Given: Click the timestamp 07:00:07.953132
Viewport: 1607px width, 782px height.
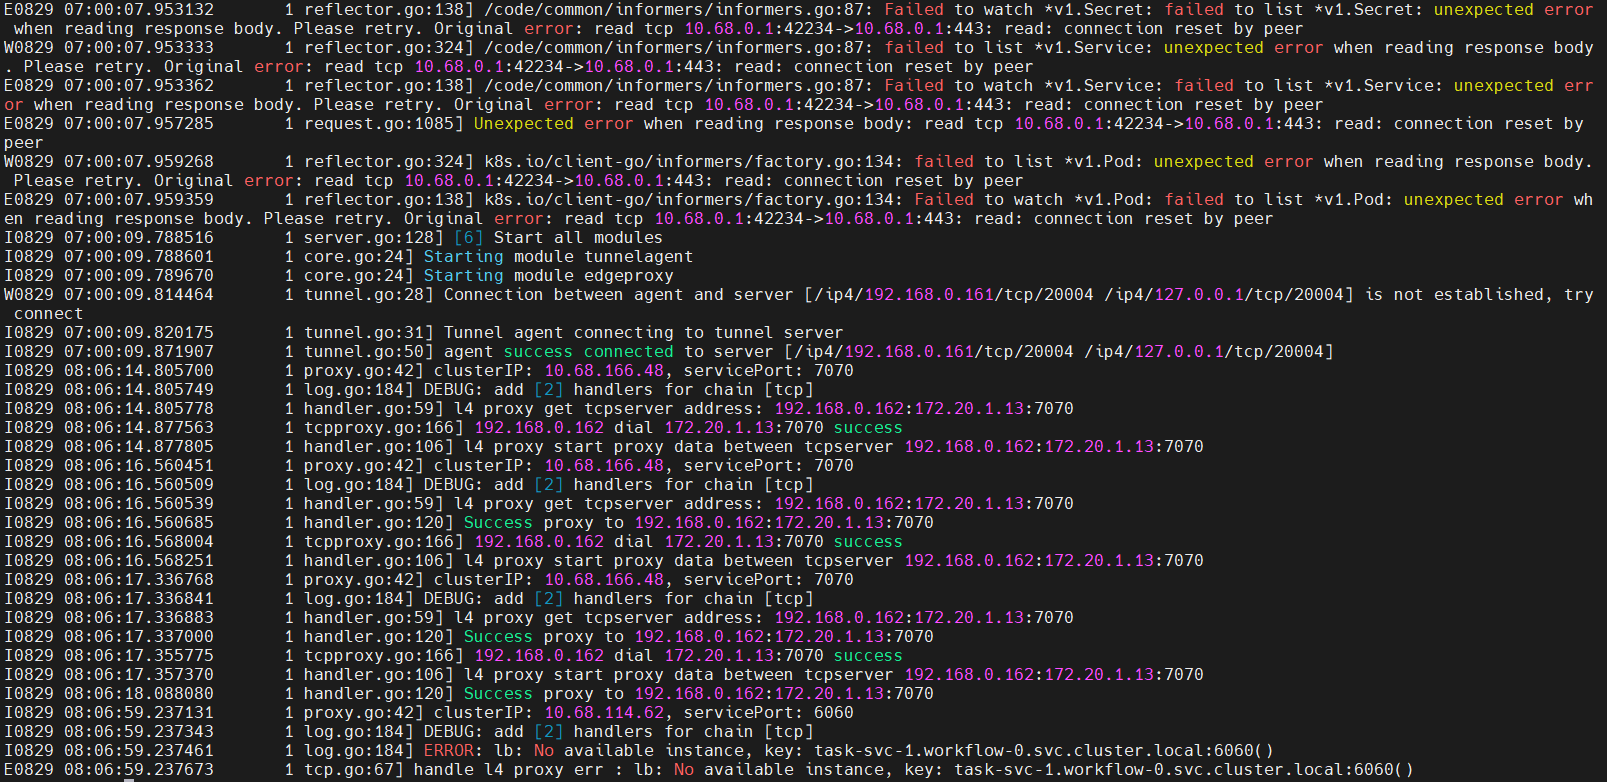Looking at the screenshot, I should point(139,10).
